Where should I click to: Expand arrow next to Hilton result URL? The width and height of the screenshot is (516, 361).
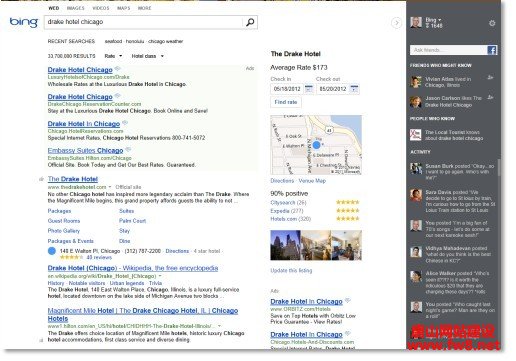tap(219, 326)
